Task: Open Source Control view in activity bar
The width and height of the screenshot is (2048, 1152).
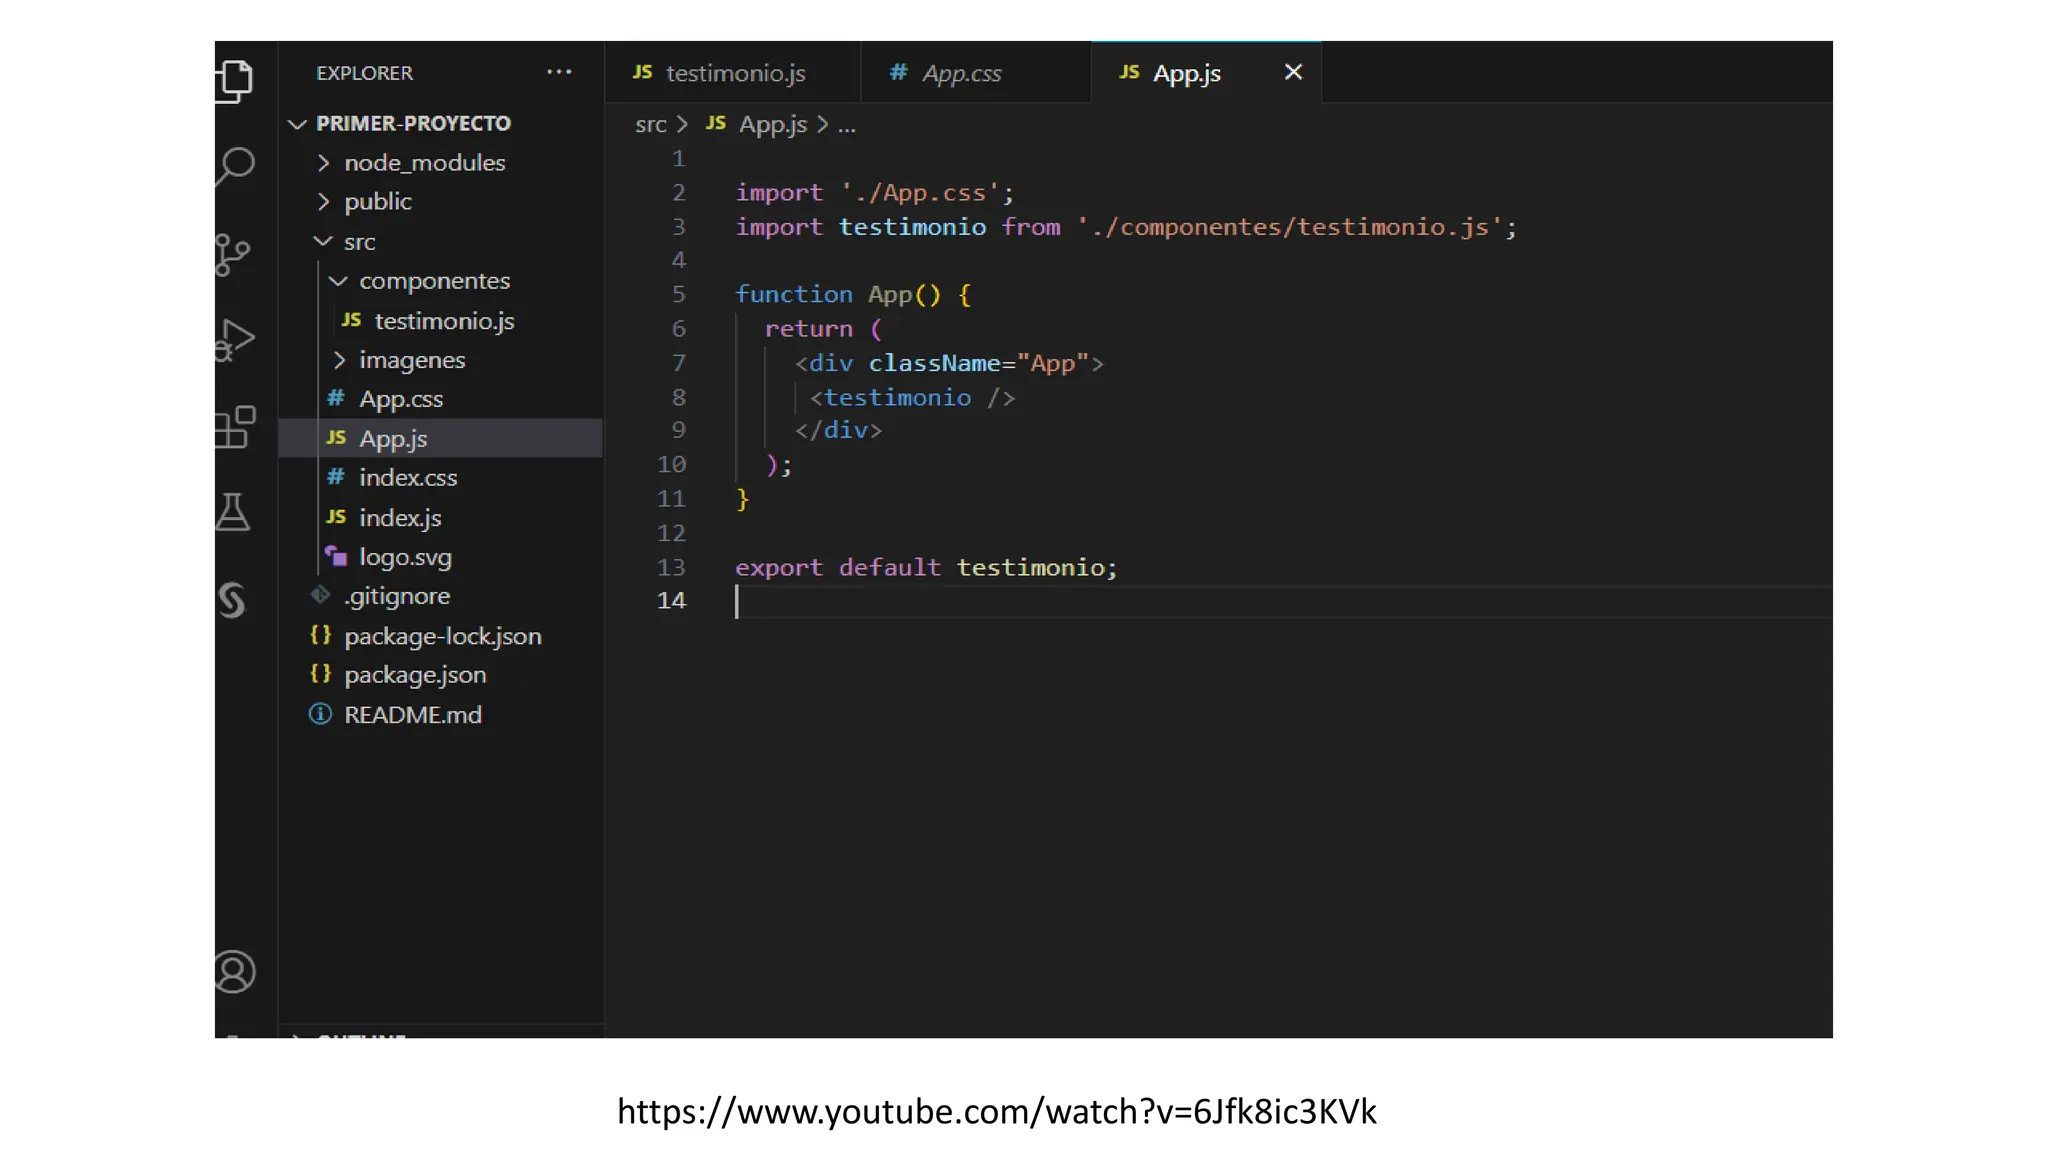Action: (233, 255)
